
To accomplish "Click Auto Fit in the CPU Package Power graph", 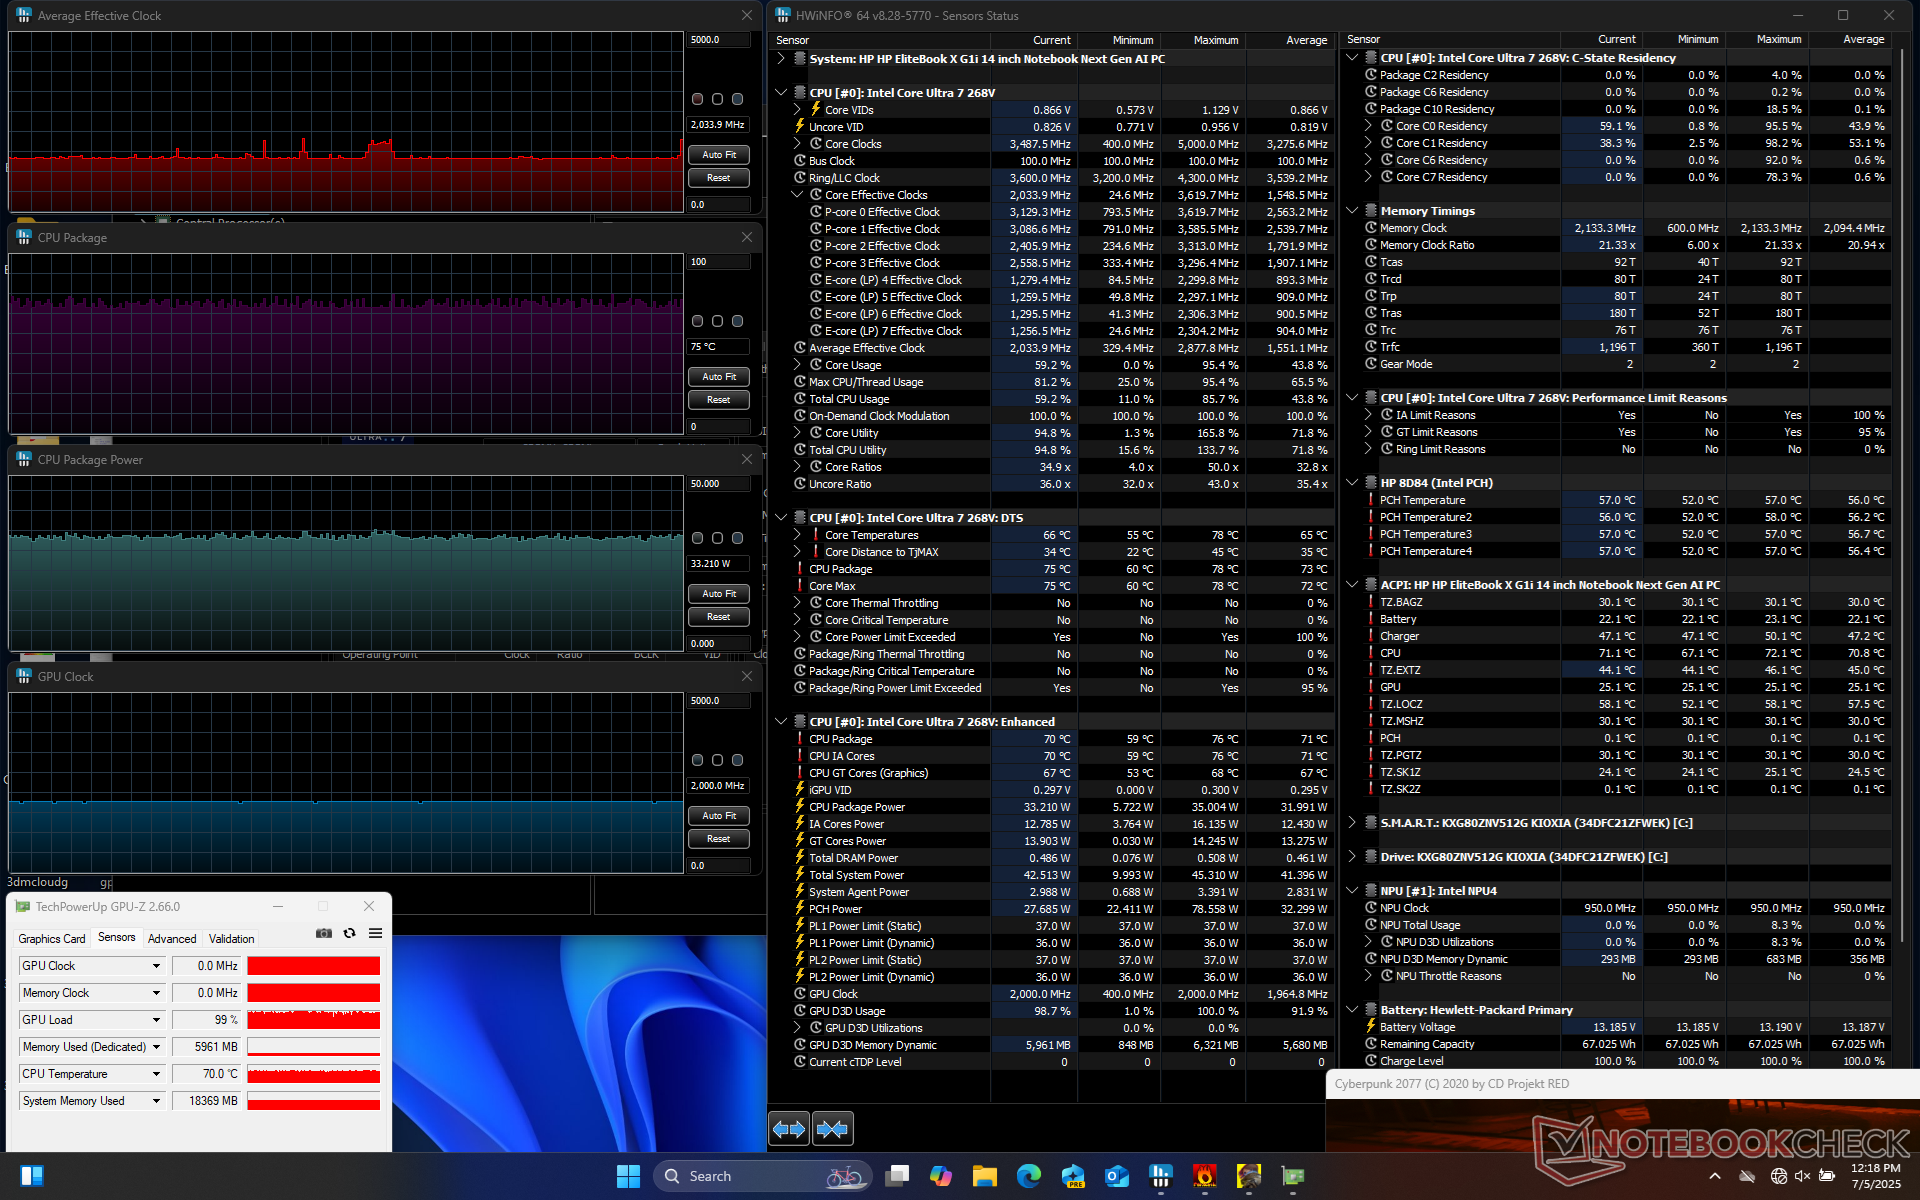I will (718, 594).
